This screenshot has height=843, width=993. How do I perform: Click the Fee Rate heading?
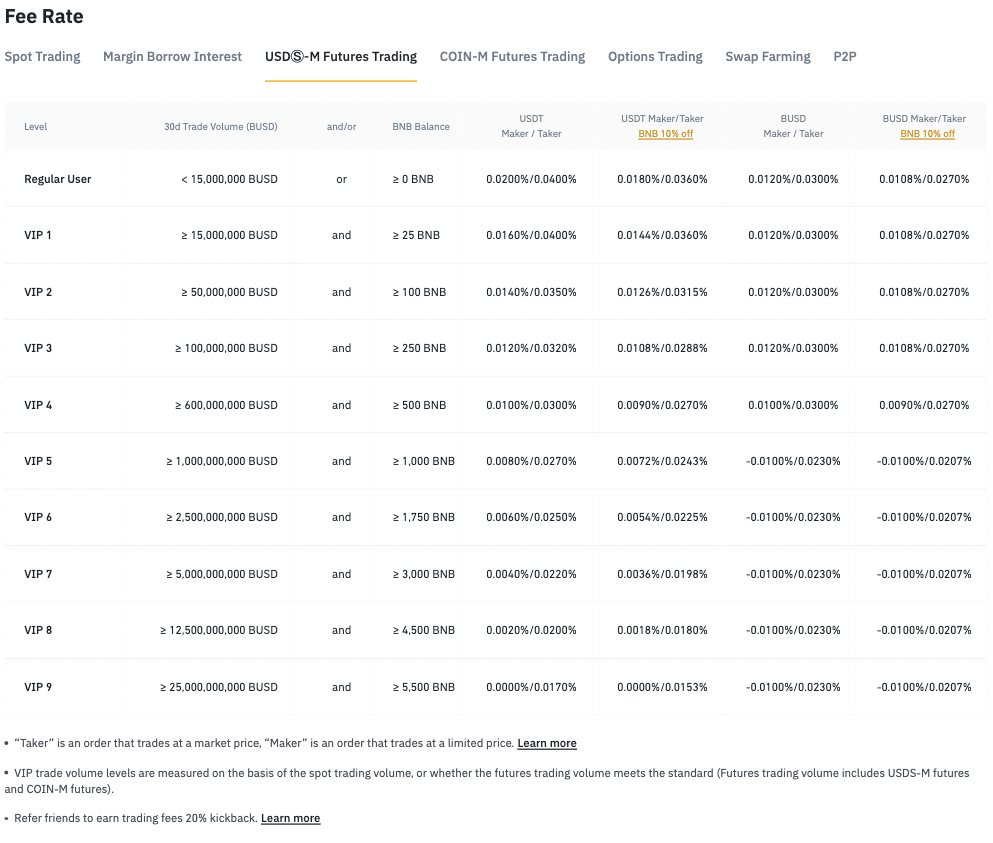(x=44, y=16)
